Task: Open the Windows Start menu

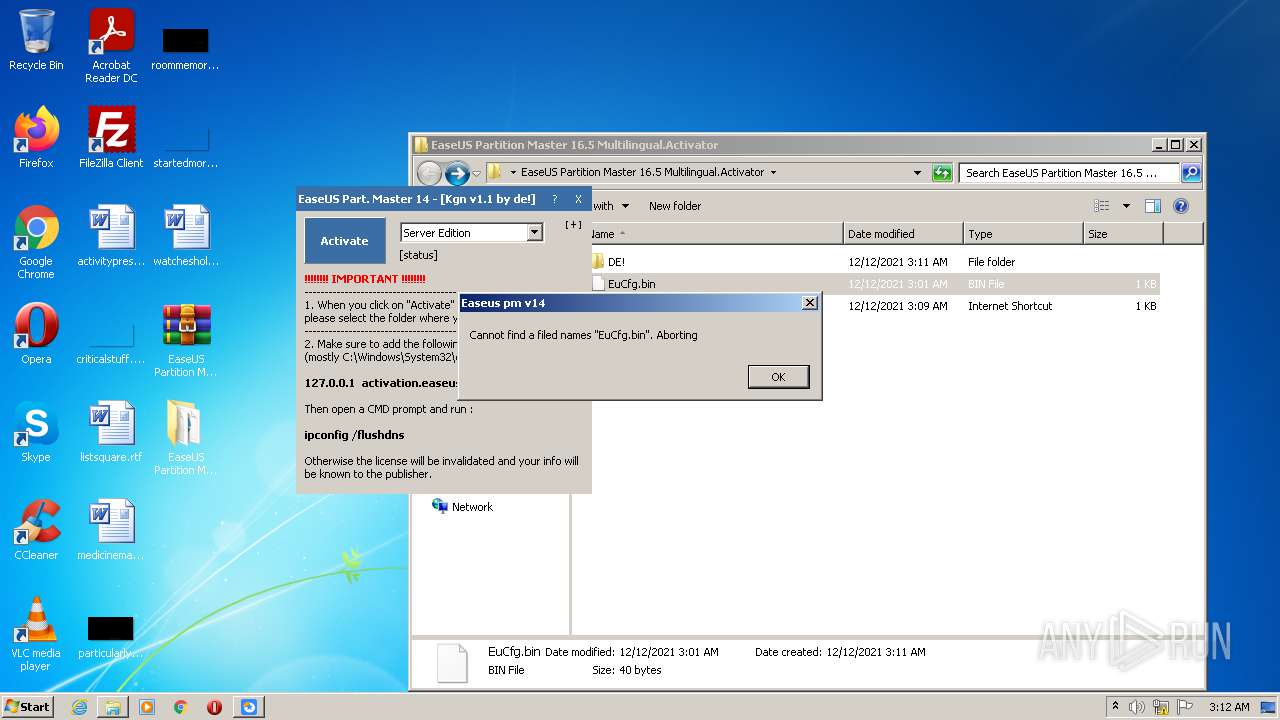Action: pyautogui.click(x=28, y=706)
